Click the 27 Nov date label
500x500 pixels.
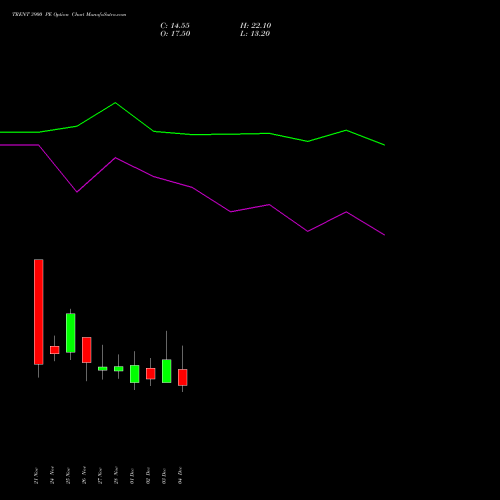100,476
